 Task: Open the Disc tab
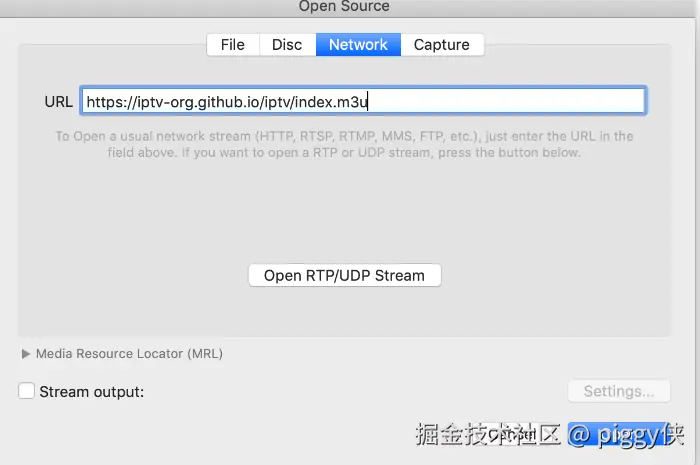click(x=287, y=45)
